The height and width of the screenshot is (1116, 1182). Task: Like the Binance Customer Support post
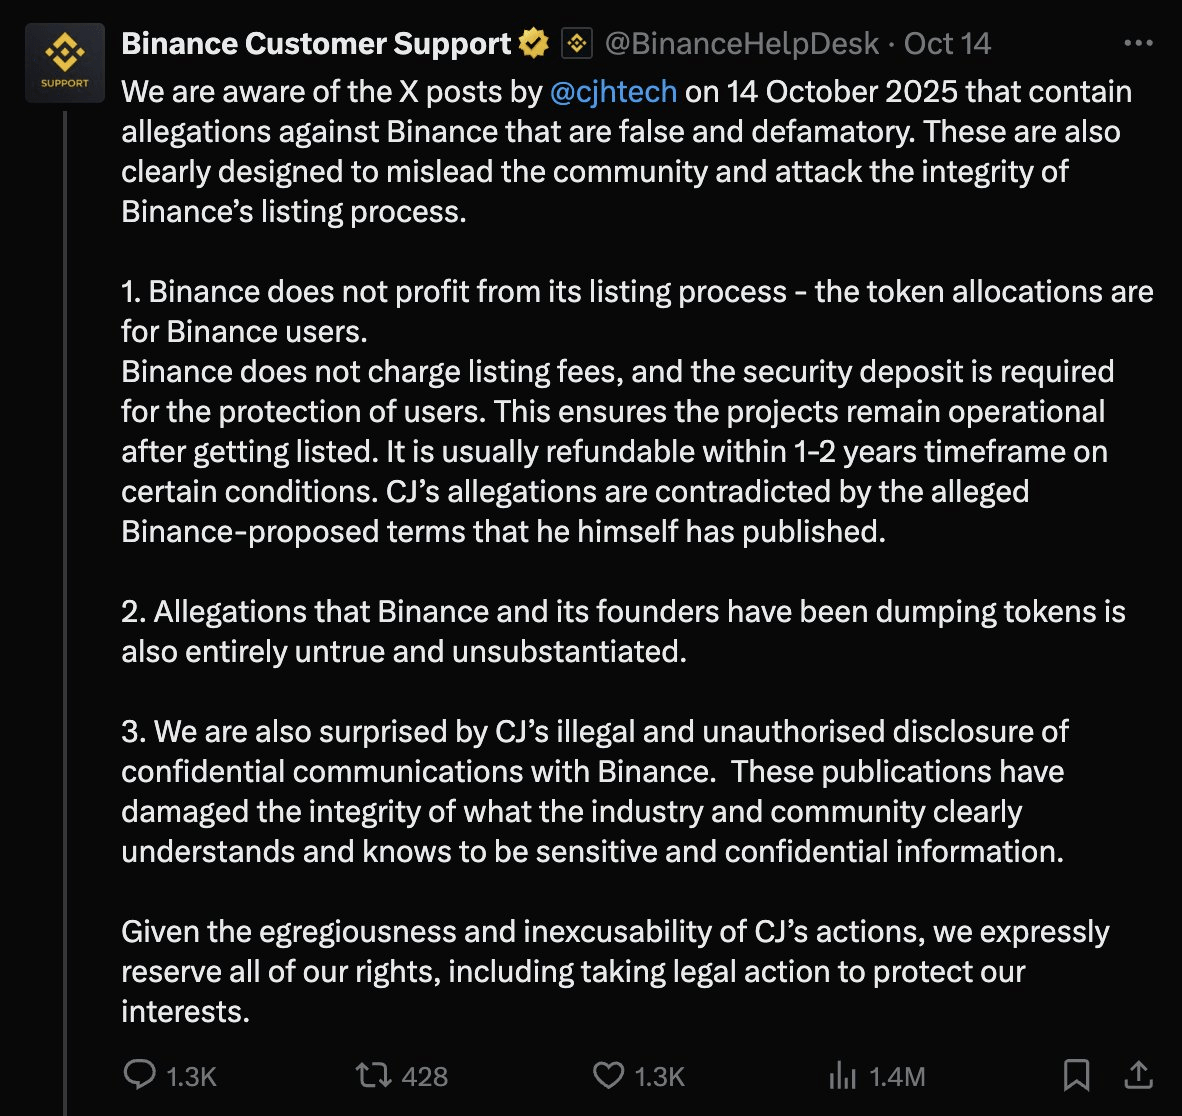607,1075
